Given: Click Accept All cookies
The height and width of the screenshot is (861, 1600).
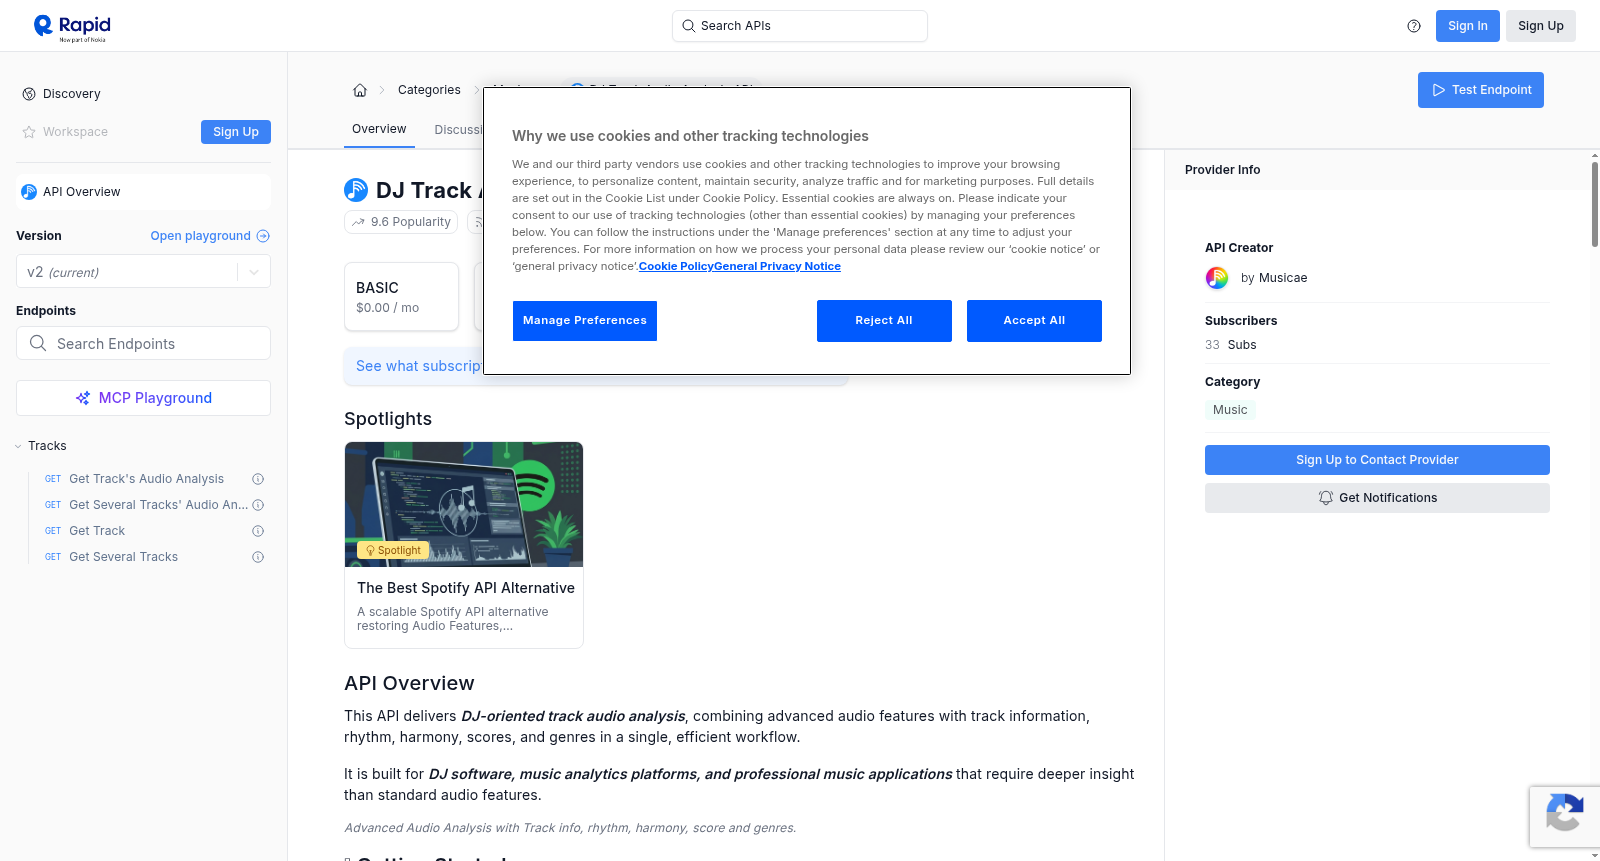Looking at the screenshot, I should pyautogui.click(x=1034, y=321).
